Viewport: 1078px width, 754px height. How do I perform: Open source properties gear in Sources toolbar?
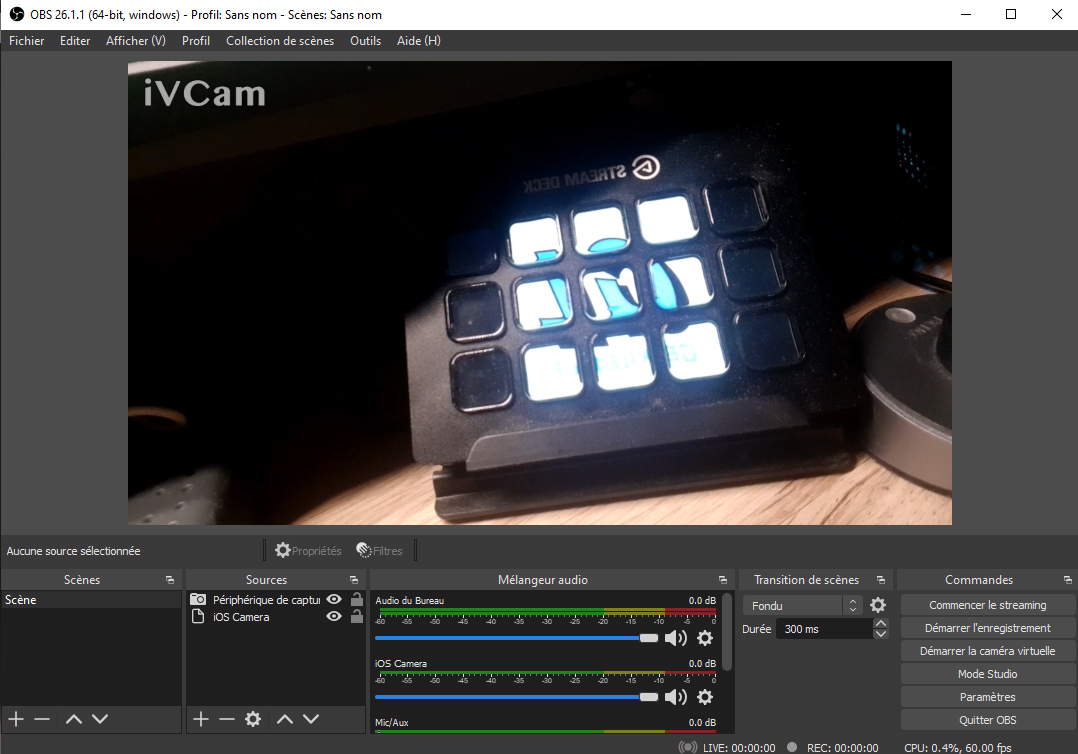click(253, 719)
